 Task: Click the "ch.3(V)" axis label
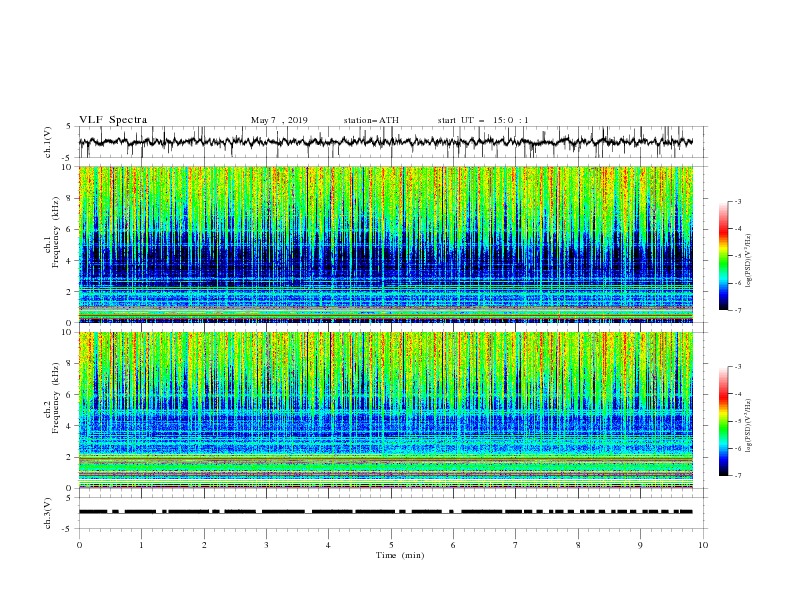(x=48, y=513)
